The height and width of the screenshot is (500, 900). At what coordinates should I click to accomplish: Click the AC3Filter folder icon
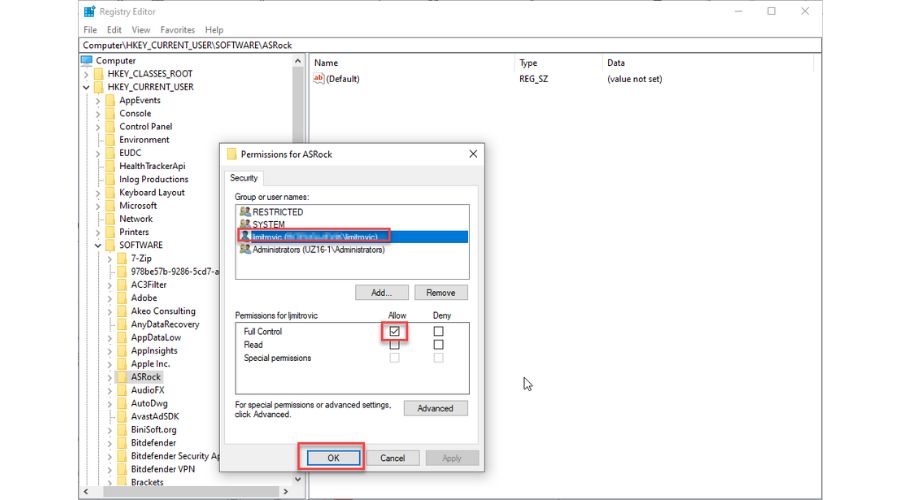coord(122,285)
